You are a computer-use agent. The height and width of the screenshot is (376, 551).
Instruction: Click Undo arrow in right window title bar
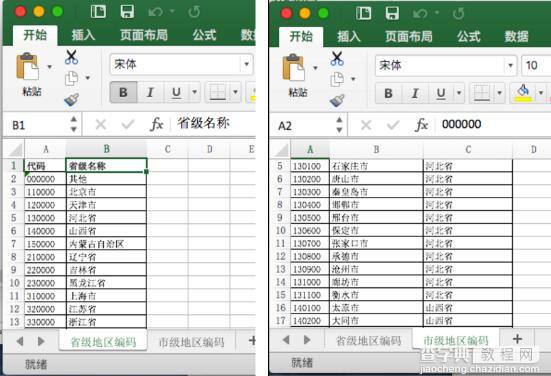pos(421,14)
